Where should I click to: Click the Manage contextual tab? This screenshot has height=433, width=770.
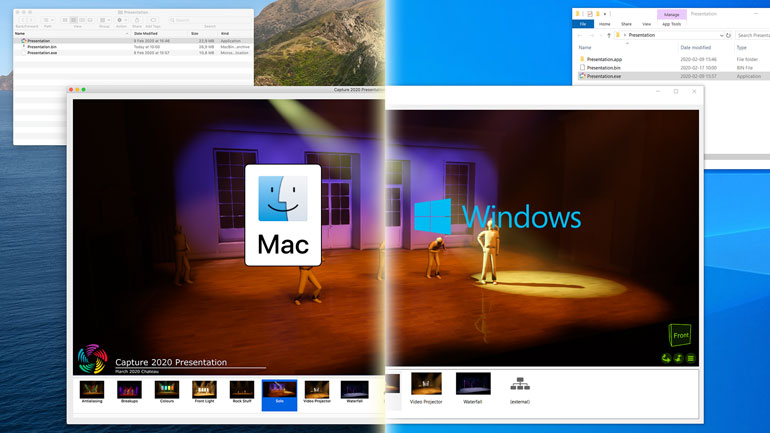[671, 15]
